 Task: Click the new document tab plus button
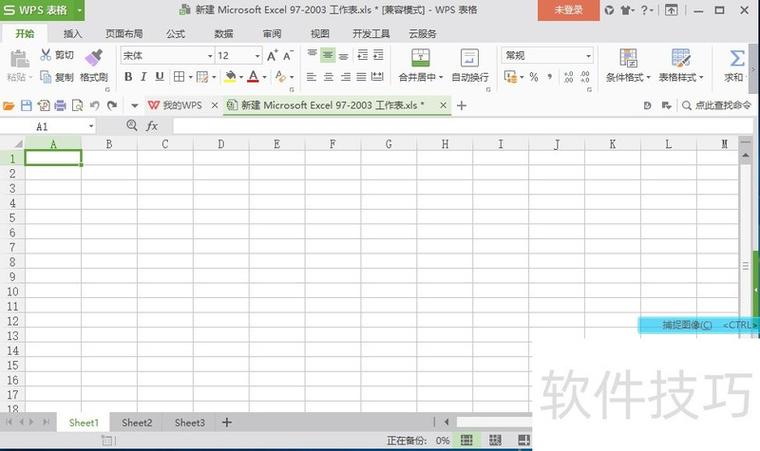point(461,105)
